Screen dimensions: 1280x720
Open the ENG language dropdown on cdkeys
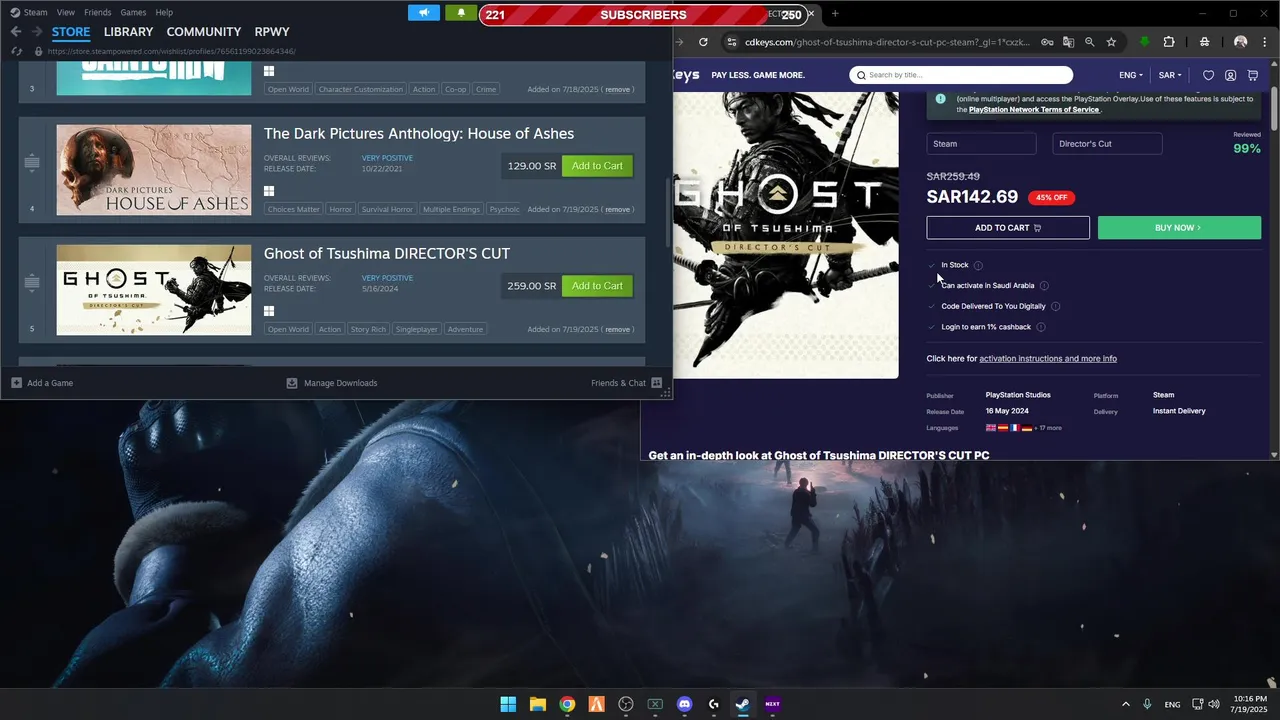point(1130,75)
